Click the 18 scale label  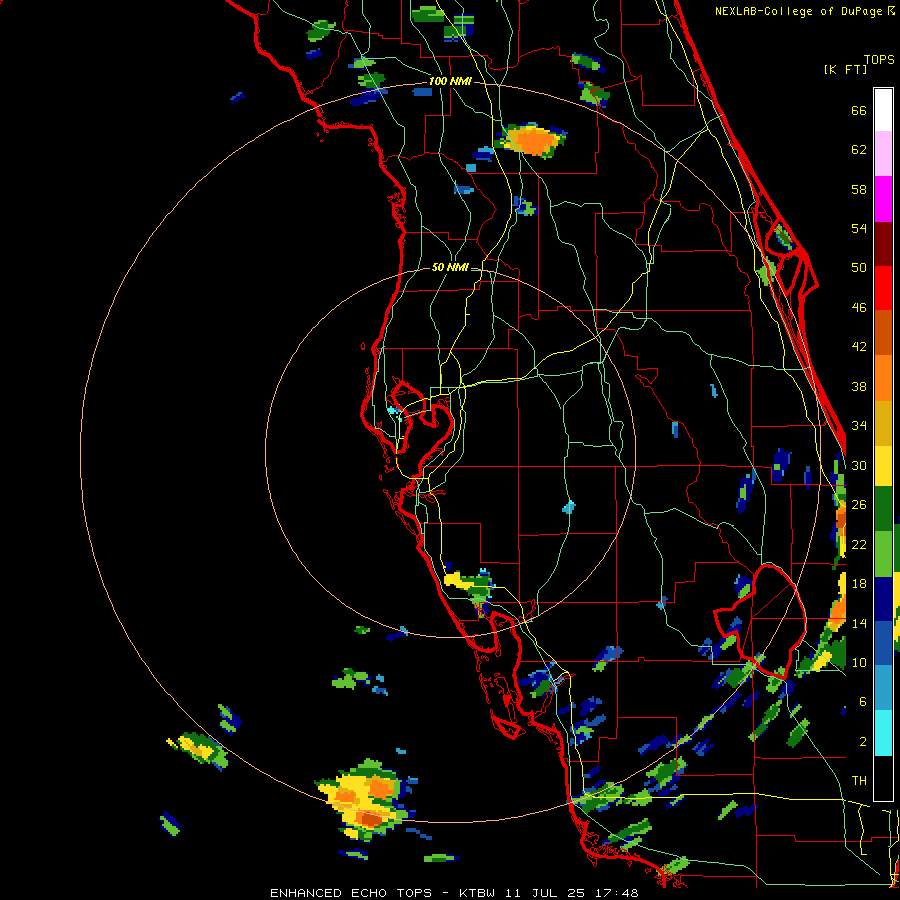click(859, 584)
